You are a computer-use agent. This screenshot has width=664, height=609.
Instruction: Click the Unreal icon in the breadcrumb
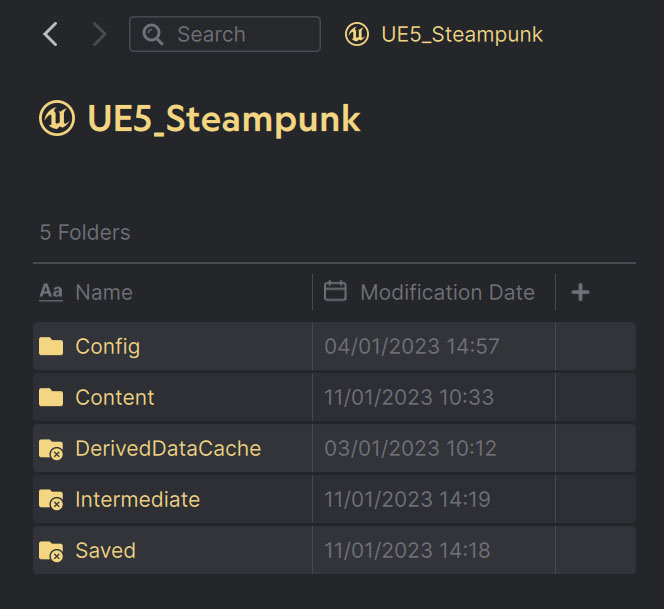[x=356, y=34]
